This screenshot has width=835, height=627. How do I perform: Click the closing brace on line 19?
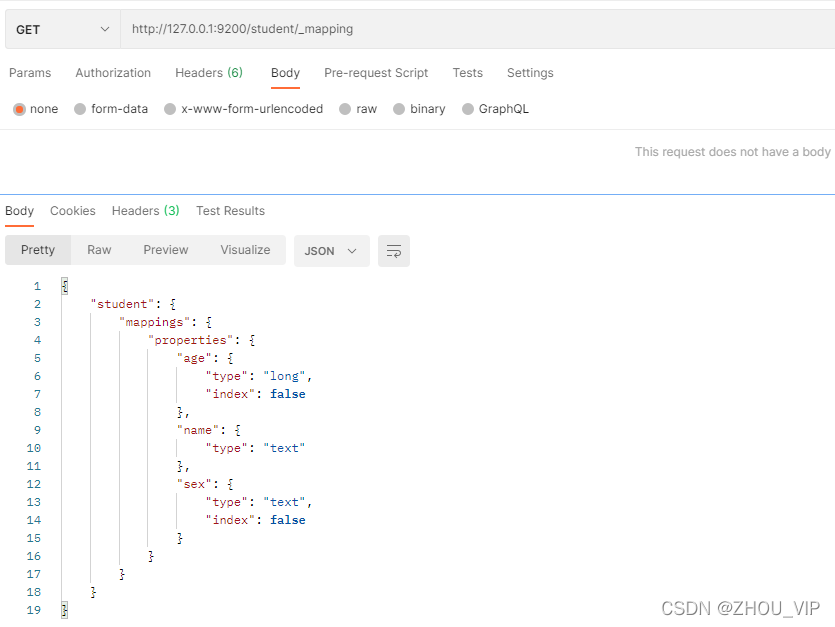click(x=64, y=610)
